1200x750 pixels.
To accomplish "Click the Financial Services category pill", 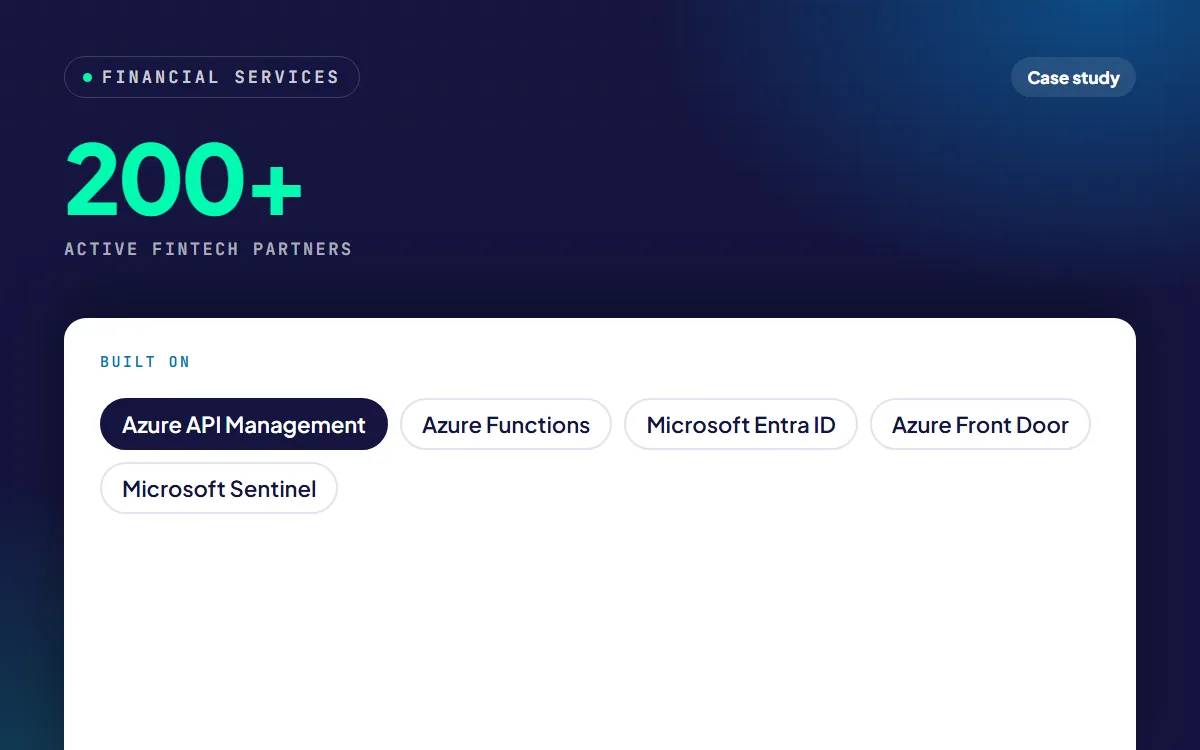I will (x=212, y=77).
